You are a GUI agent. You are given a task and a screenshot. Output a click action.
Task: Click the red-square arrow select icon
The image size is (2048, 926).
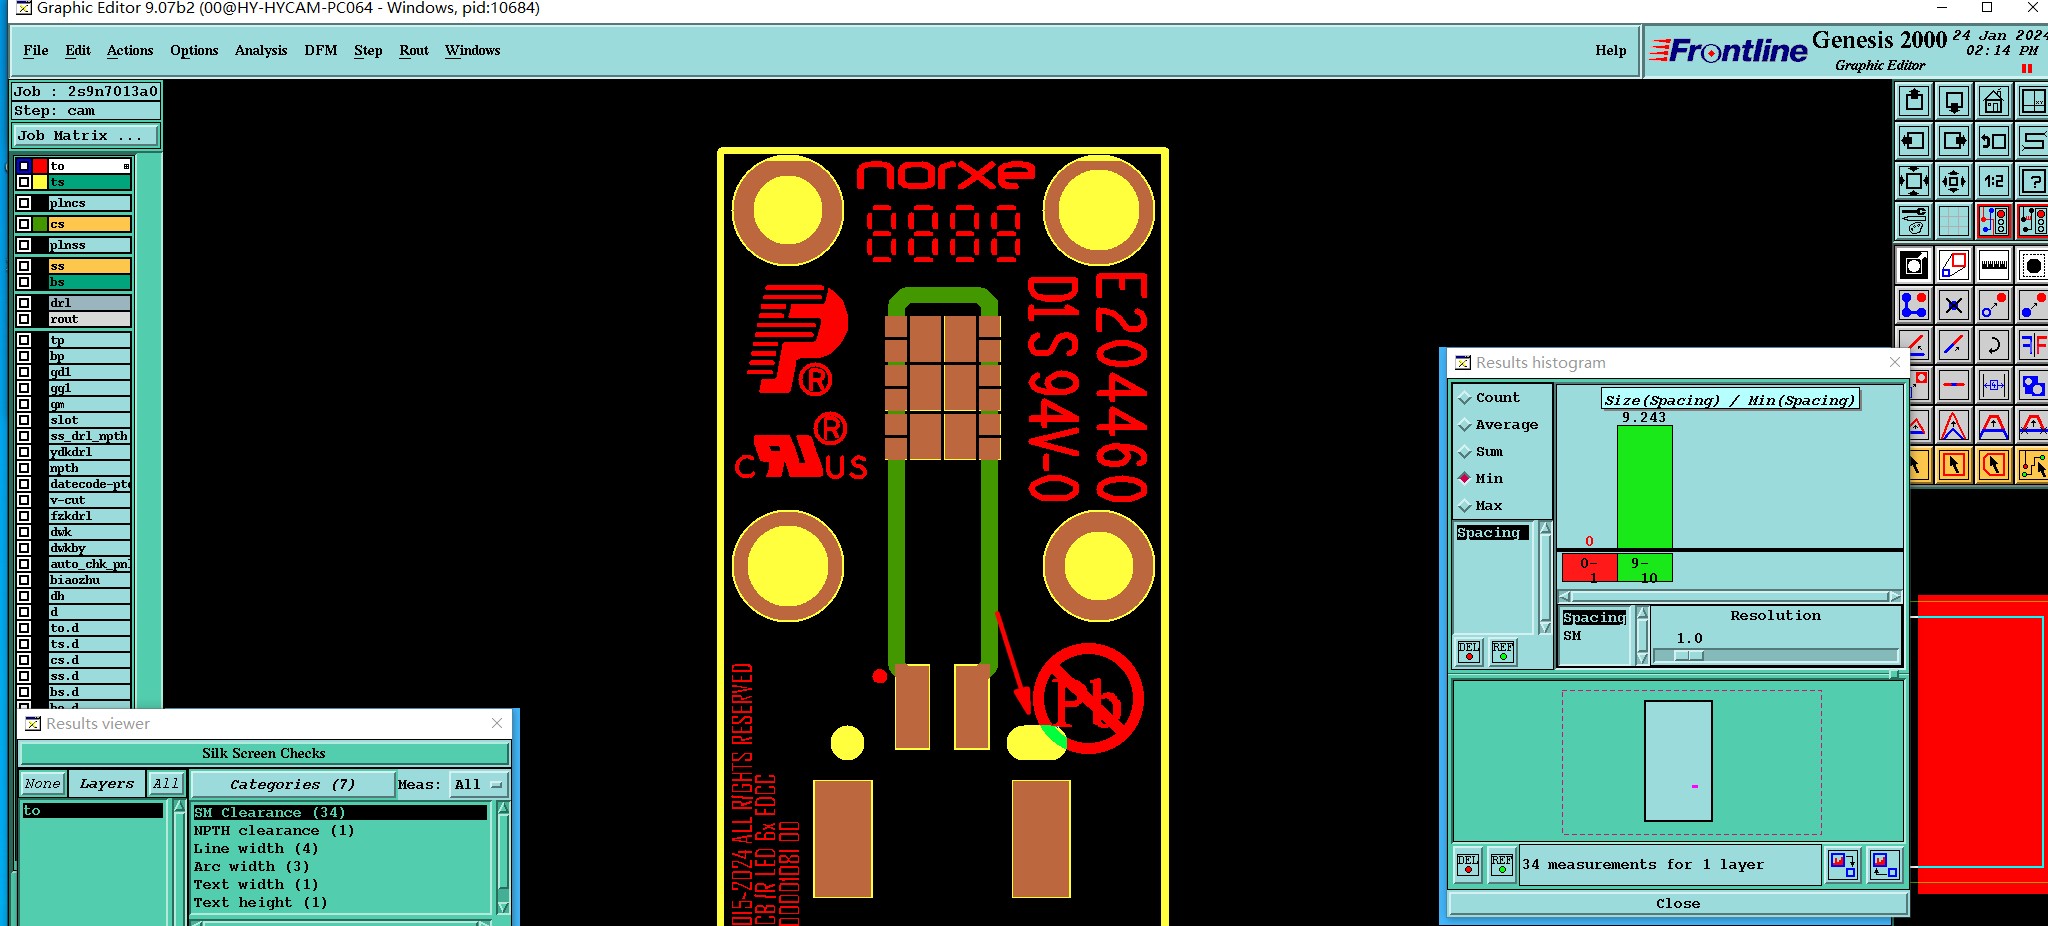click(x=1954, y=465)
